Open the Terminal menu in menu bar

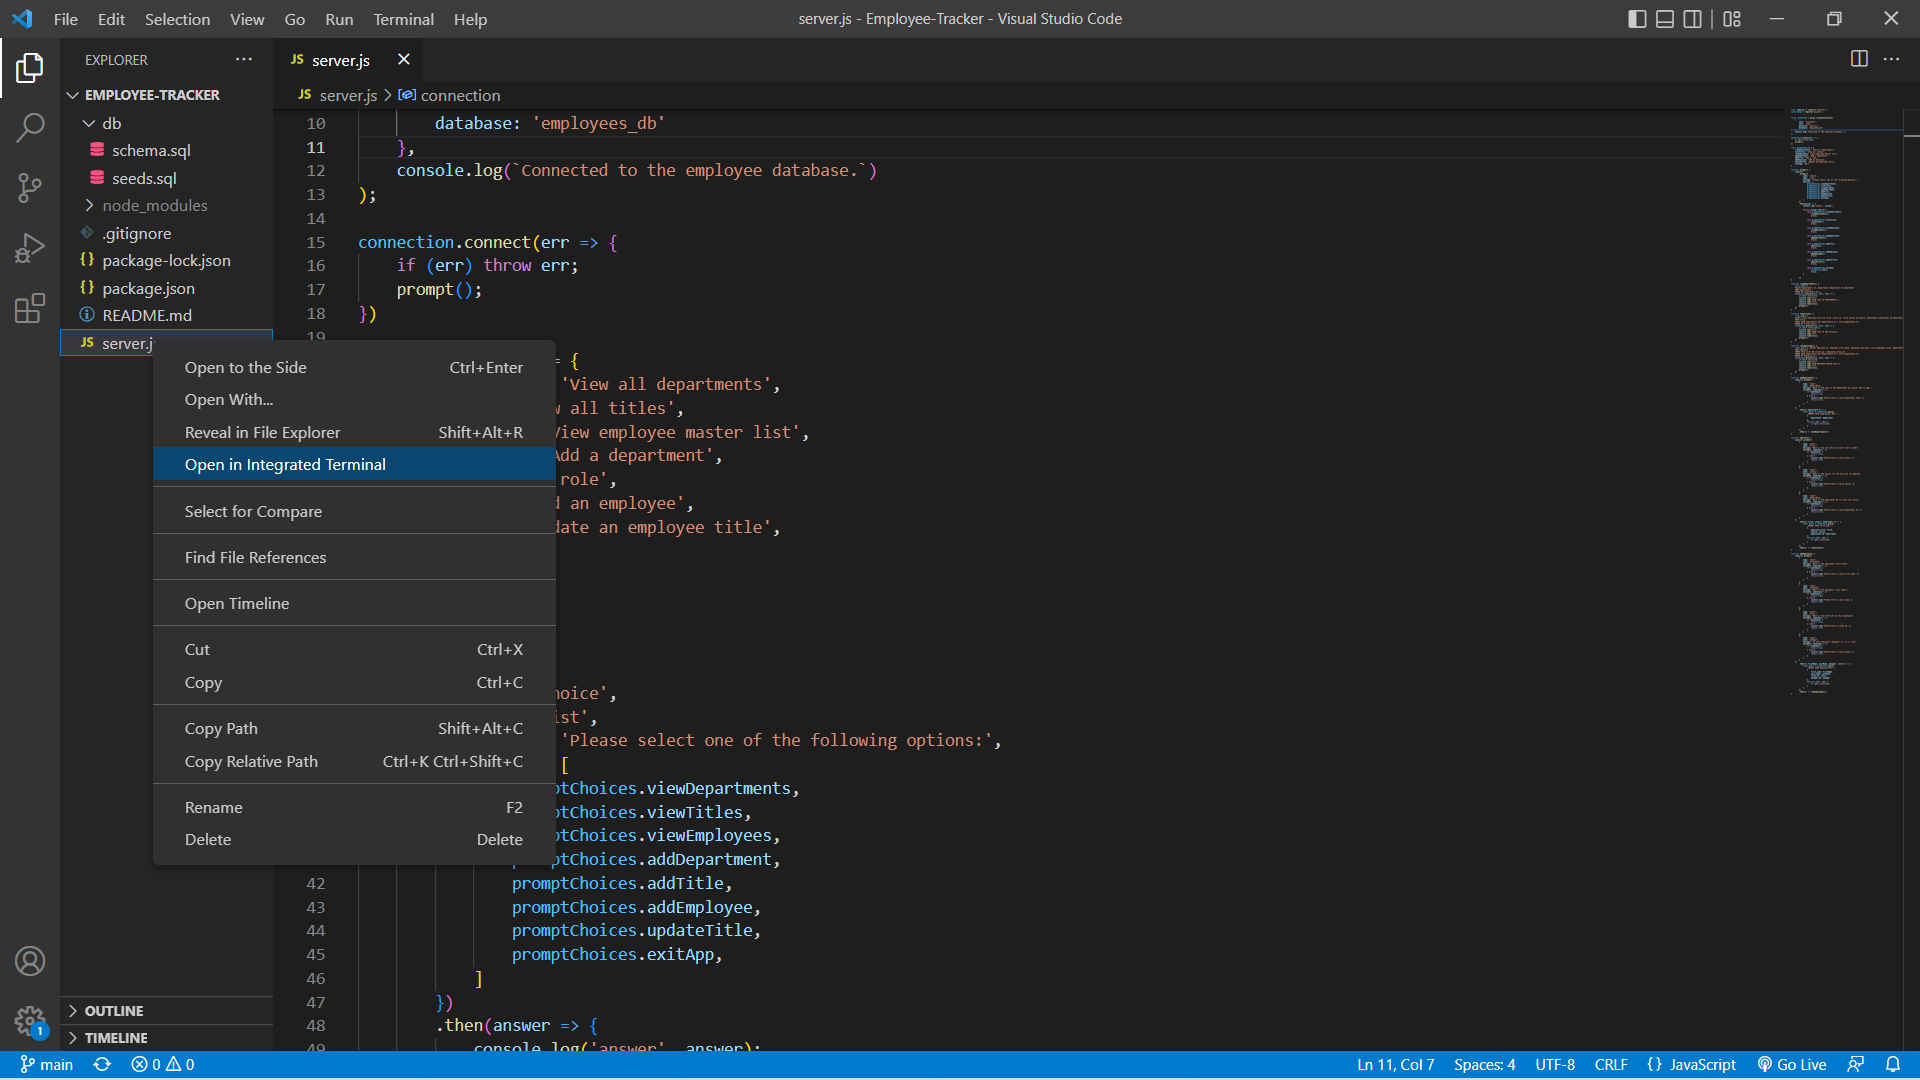[x=403, y=19]
